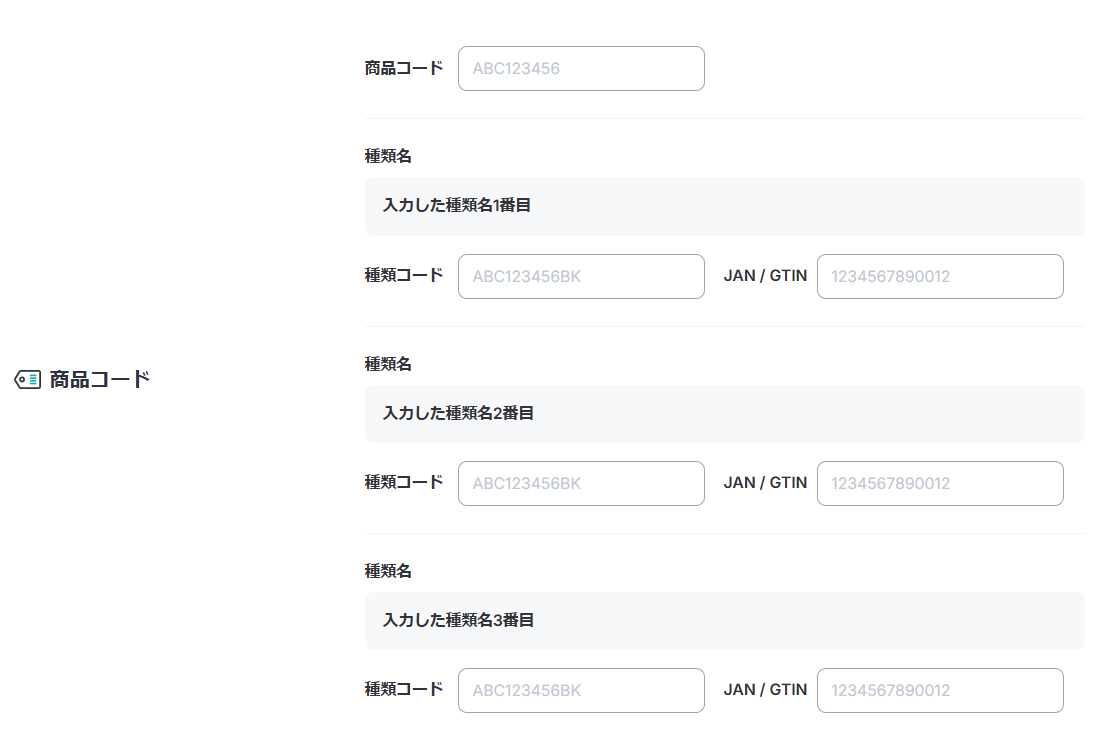Click the JAN / GTIN label in the second row
The height and width of the screenshot is (733, 1107).
point(765,483)
